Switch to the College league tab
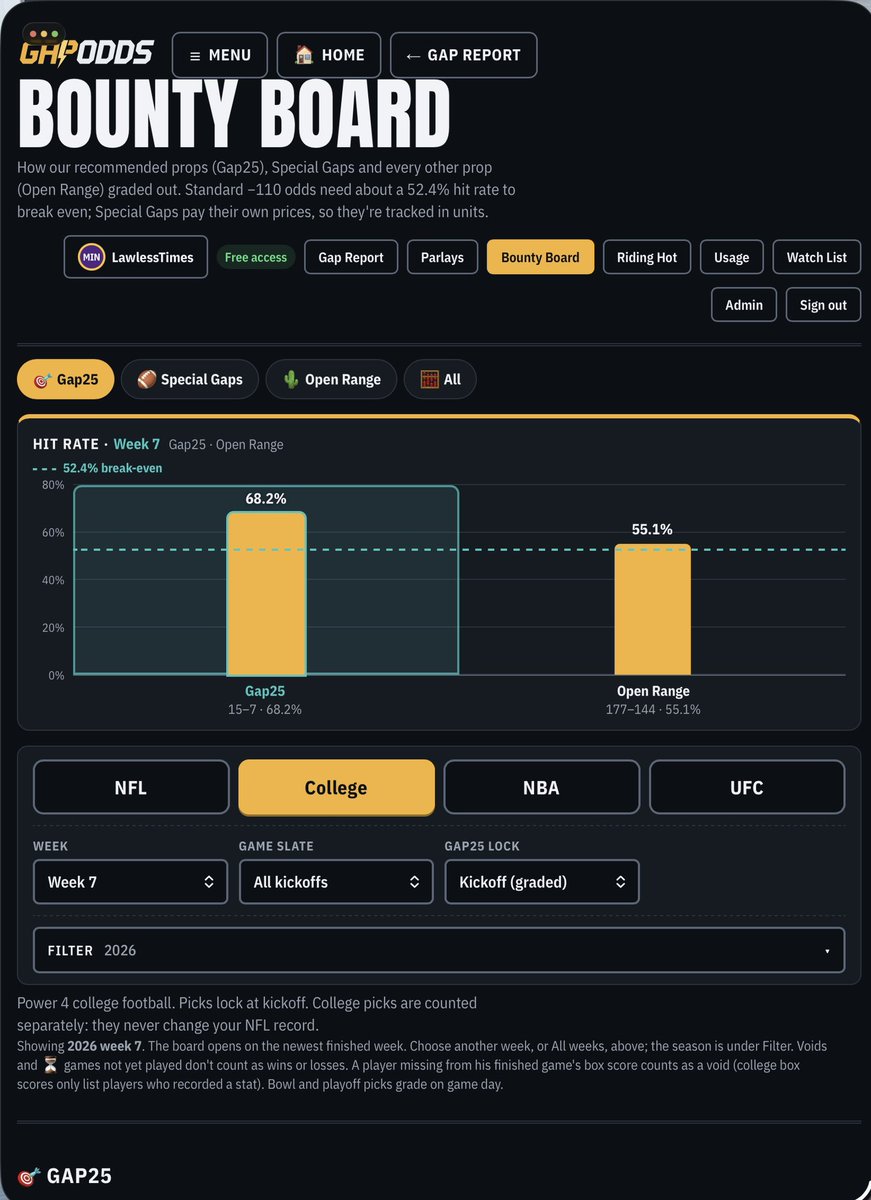 click(x=336, y=787)
